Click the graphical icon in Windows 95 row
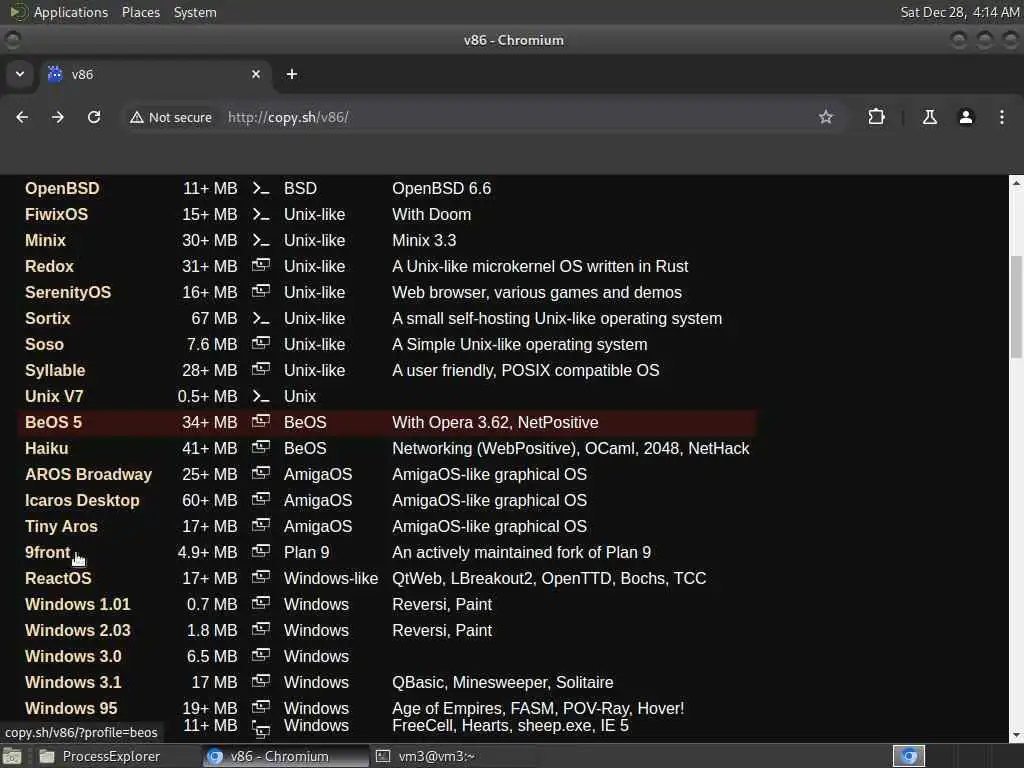The width and height of the screenshot is (1024, 768). [261, 708]
